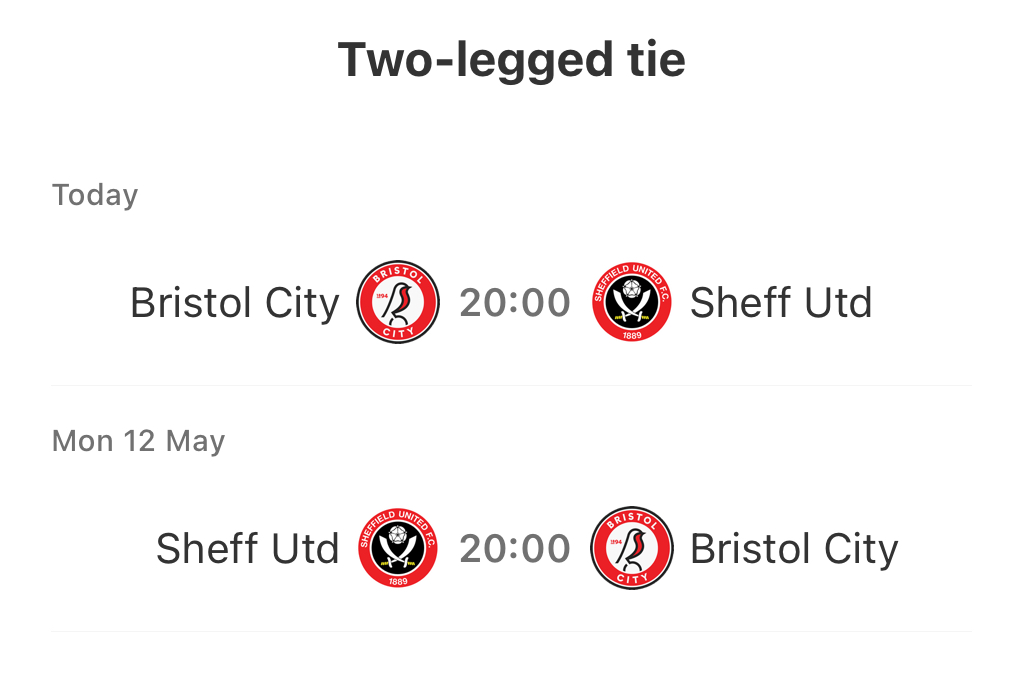Click Bristol City crest in today's match
Viewport: 1023px width, 674px height.
tap(398, 302)
